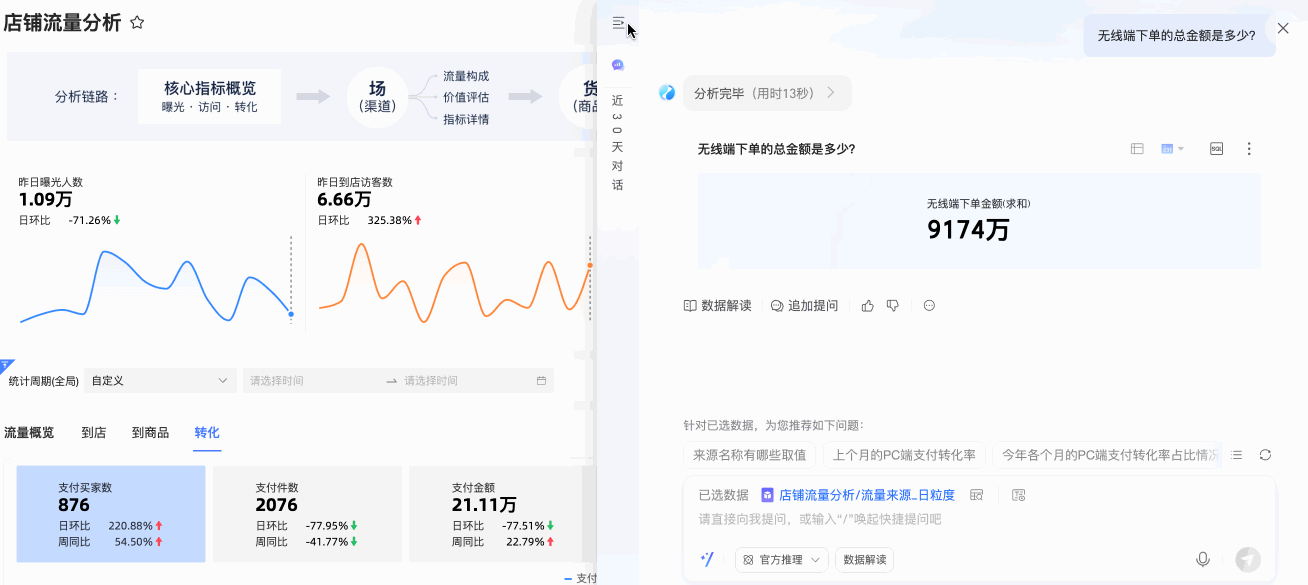Select the 转化 tab
1308x585 pixels.
pos(207,433)
